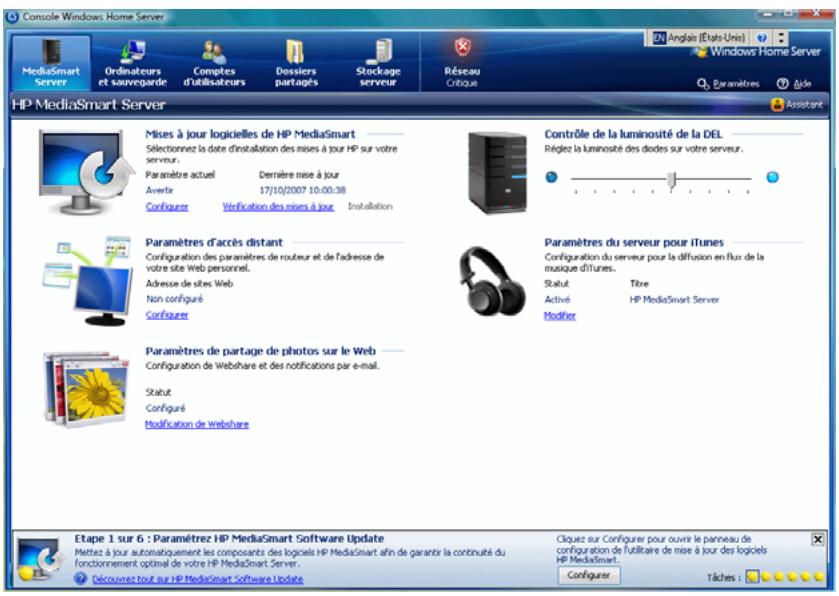
Task: Click Etape 1 sur 6 step heading
Action: pos(229,539)
